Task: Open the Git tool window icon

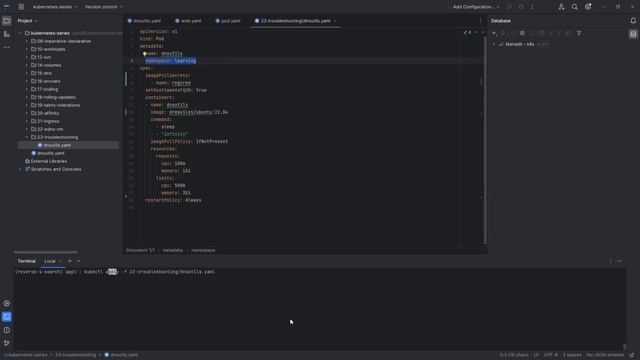Action: pyautogui.click(x=7, y=343)
